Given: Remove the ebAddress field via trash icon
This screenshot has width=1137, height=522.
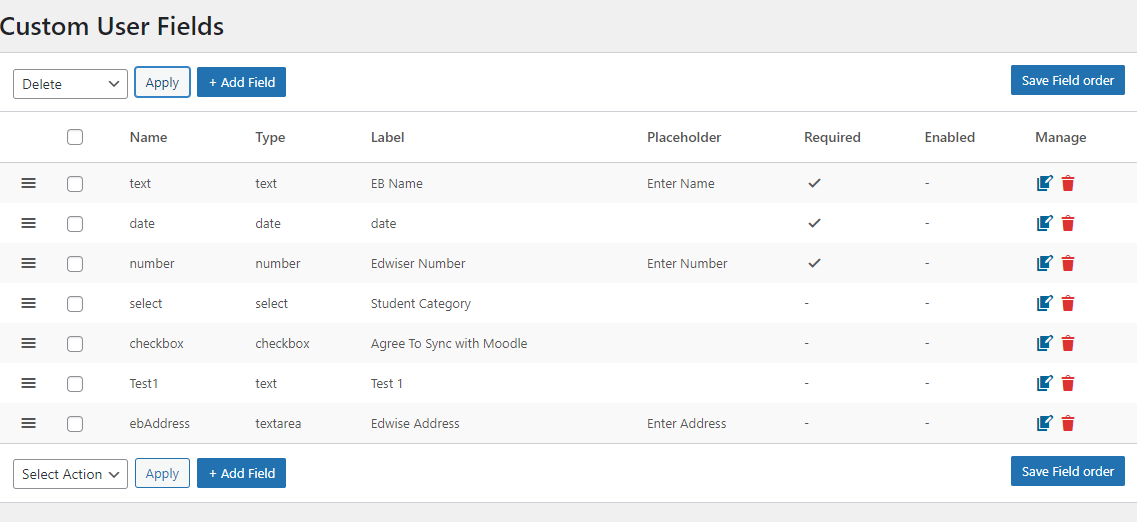Looking at the screenshot, I should coord(1067,423).
